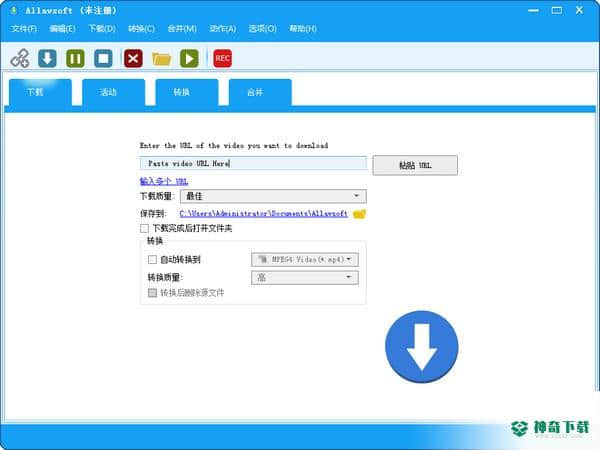This screenshot has height=450, width=600.
Task: Start download with blue arrow toolbar icon
Action: [x=47, y=59]
